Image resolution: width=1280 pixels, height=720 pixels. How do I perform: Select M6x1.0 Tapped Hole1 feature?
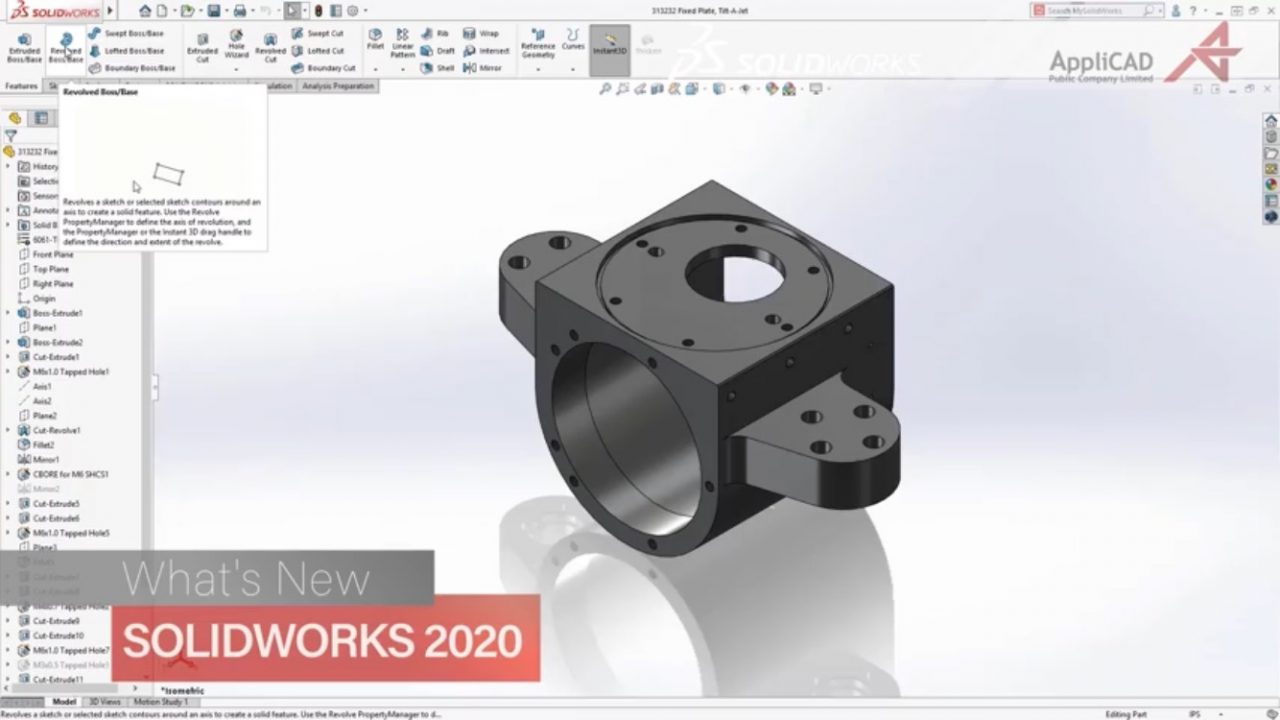pos(63,372)
